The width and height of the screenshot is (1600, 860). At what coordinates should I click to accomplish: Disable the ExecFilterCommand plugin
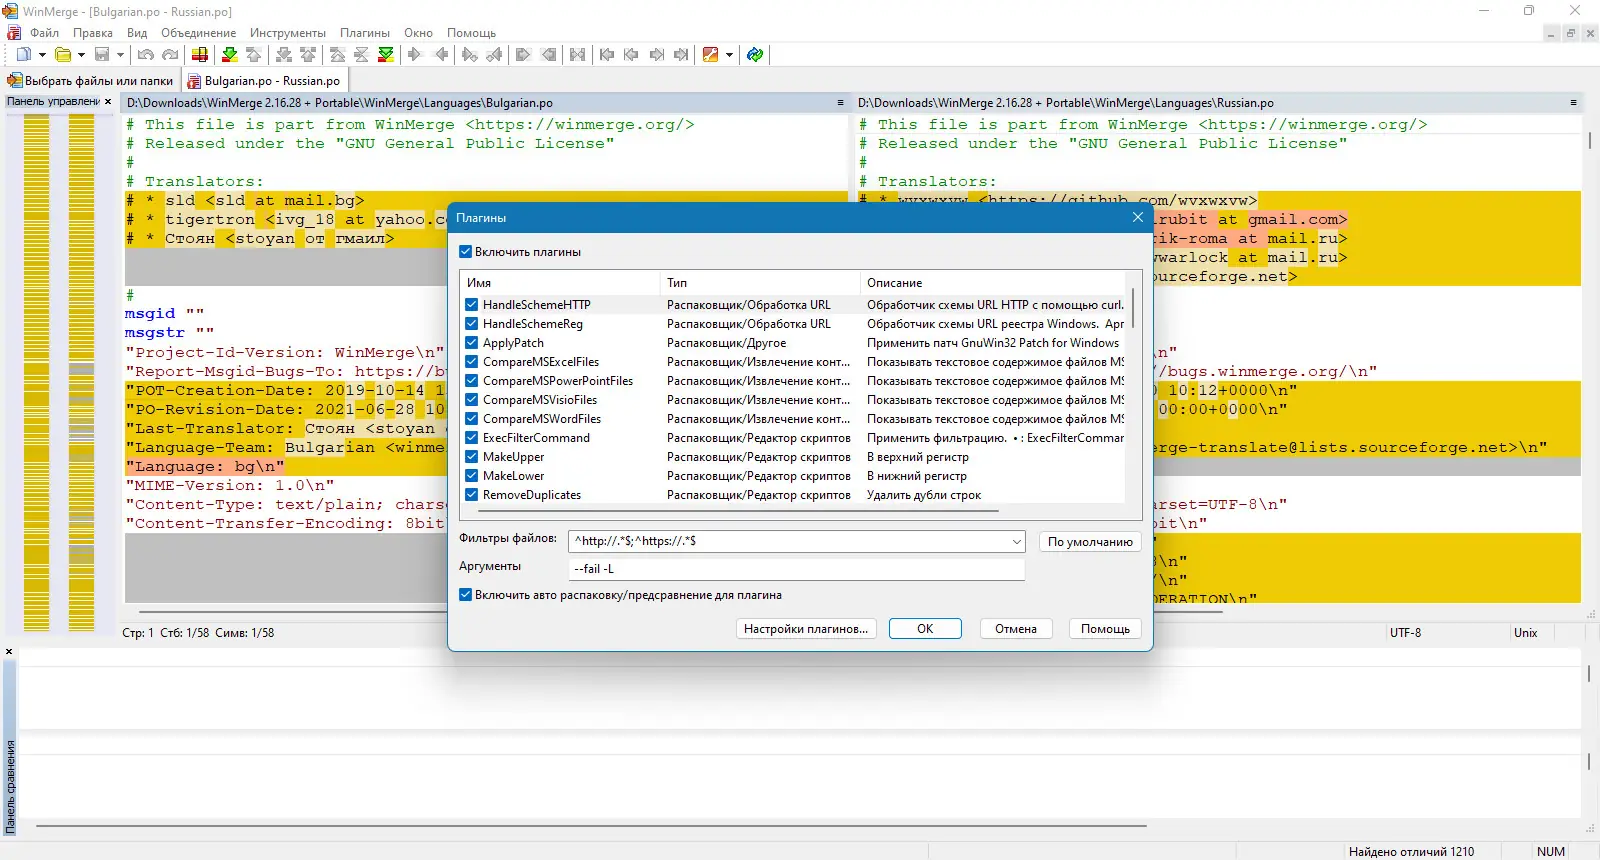[471, 438]
